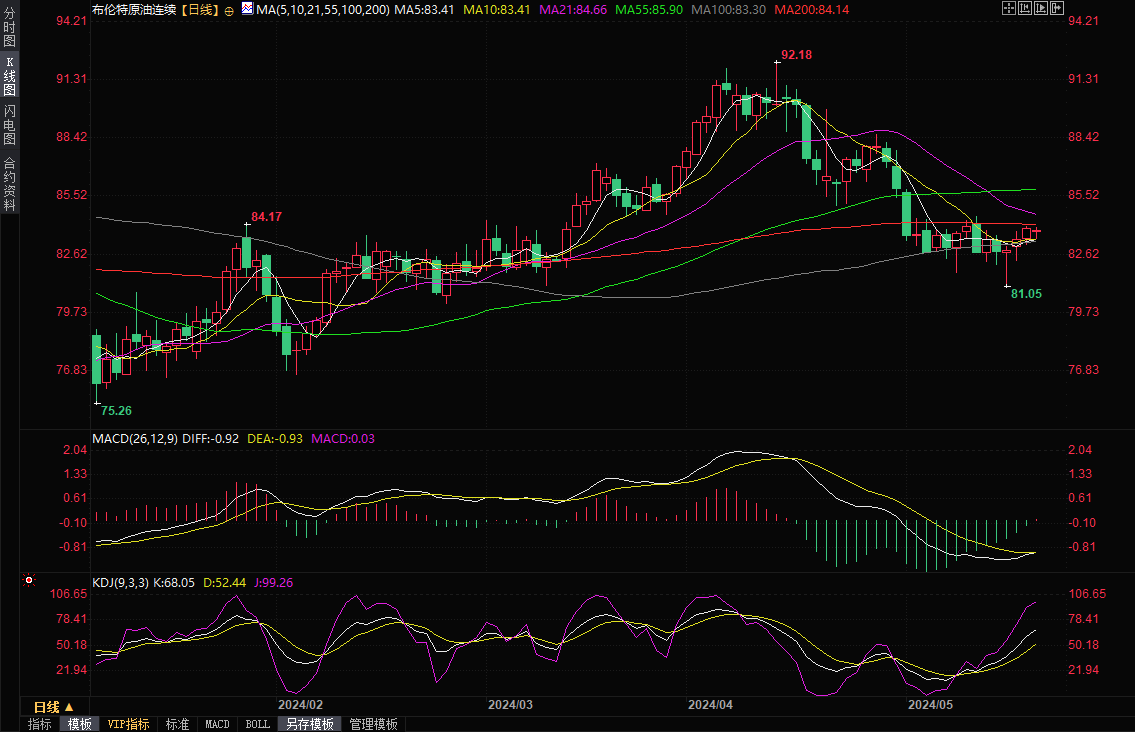Click the crosshair cursor icon at top right

pos(1009,9)
